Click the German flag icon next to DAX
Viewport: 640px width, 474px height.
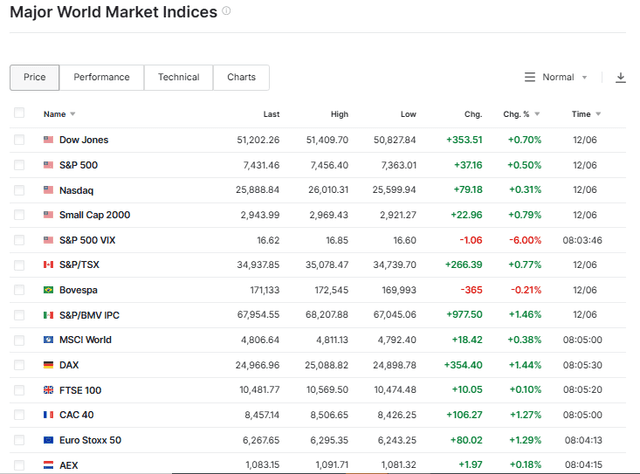click(x=48, y=365)
